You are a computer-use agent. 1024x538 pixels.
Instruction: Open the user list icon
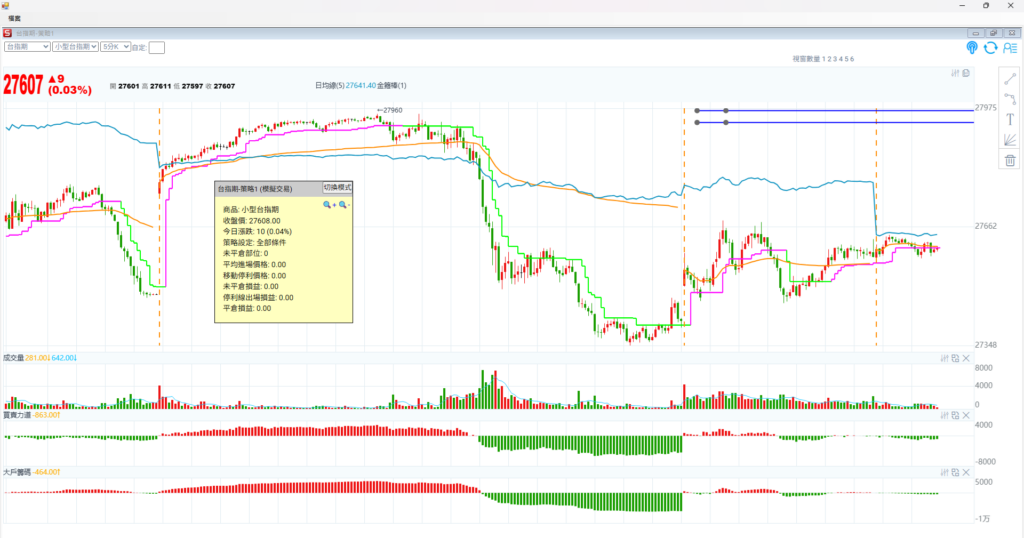(x=1010, y=47)
